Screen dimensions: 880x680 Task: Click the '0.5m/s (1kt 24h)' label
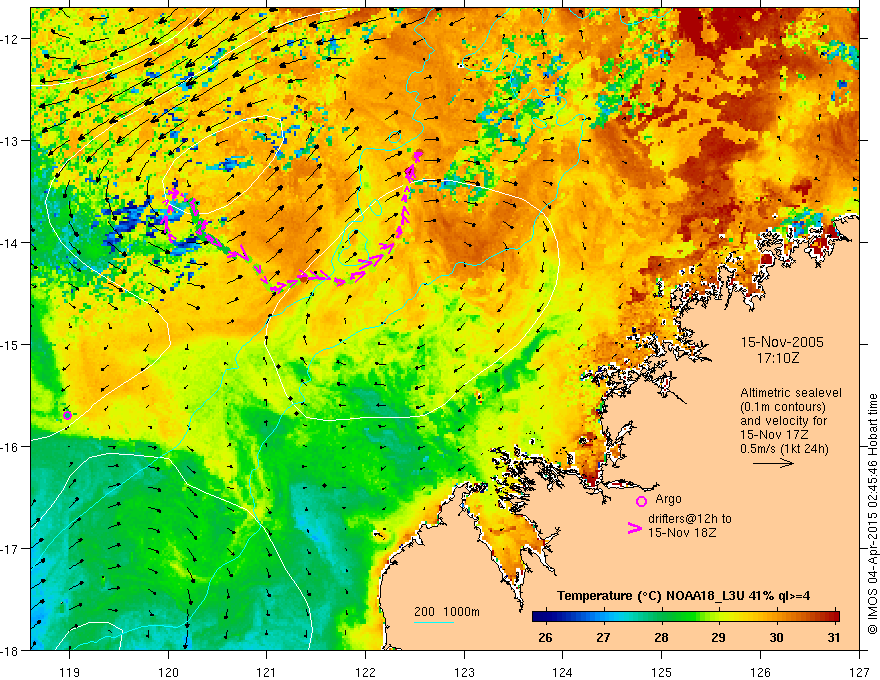[785, 449]
